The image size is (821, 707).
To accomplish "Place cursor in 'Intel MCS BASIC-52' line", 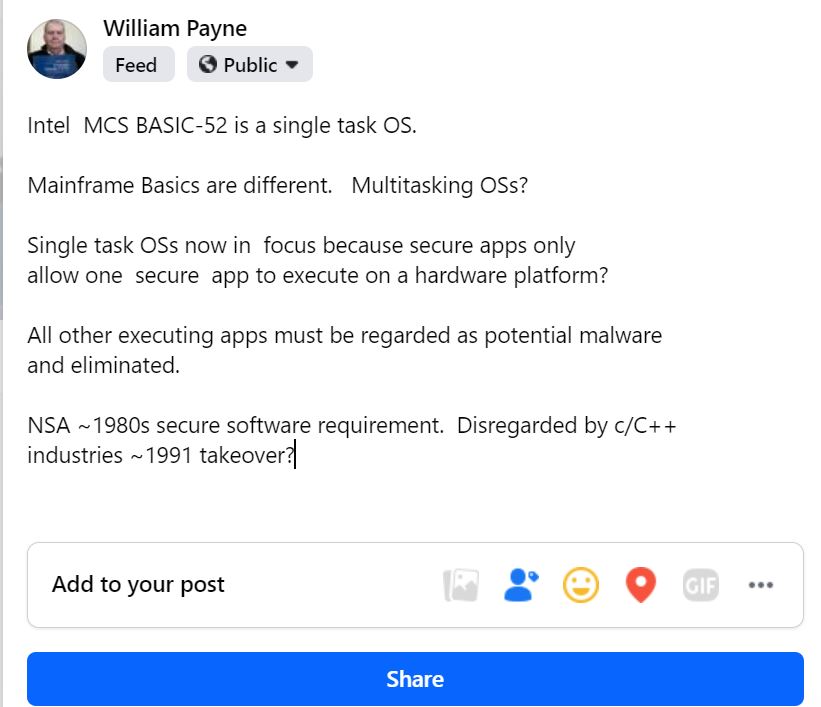I will click(x=222, y=126).
